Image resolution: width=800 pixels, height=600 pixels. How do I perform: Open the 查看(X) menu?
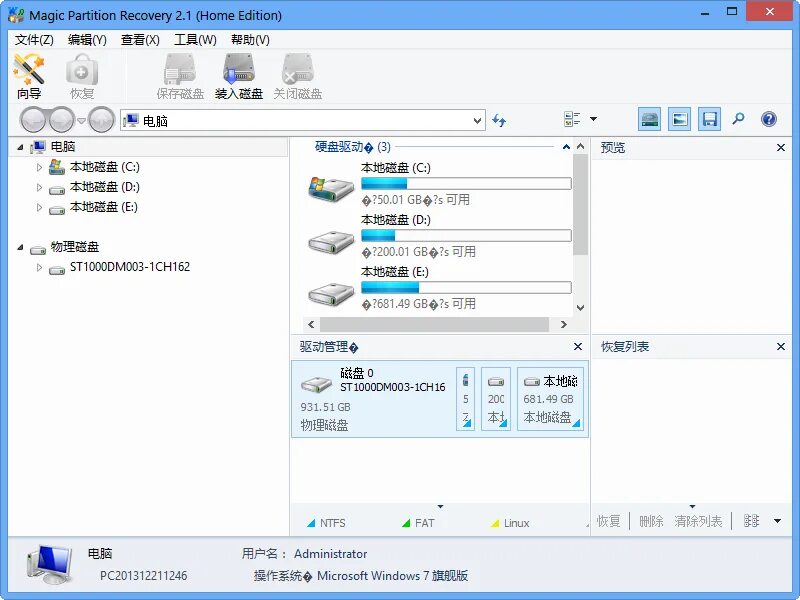(140, 40)
